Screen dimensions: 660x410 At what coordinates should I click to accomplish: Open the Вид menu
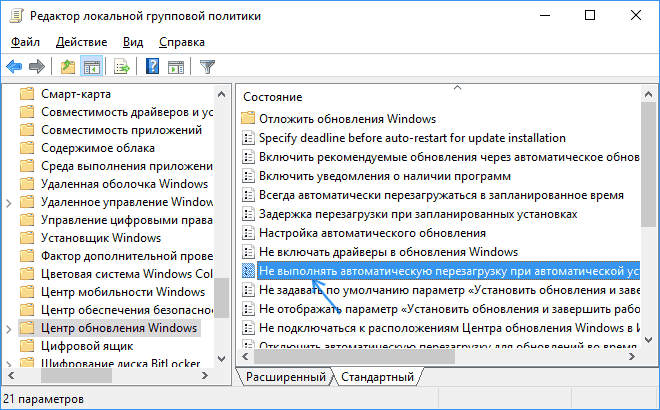(x=134, y=42)
